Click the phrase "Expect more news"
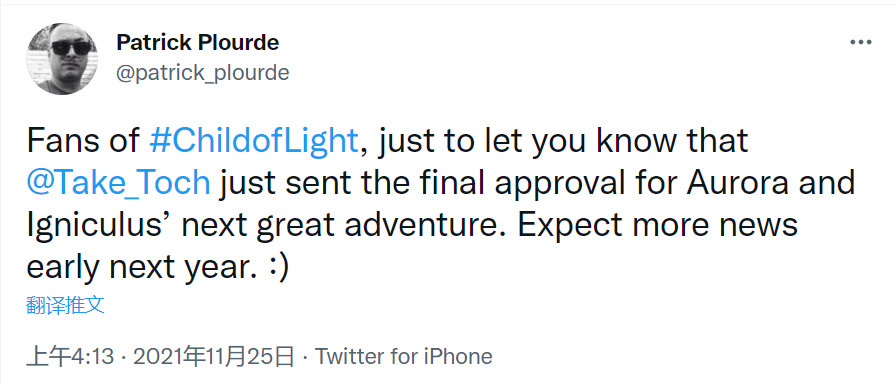The image size is (896, 384). [x=658, y=225]
